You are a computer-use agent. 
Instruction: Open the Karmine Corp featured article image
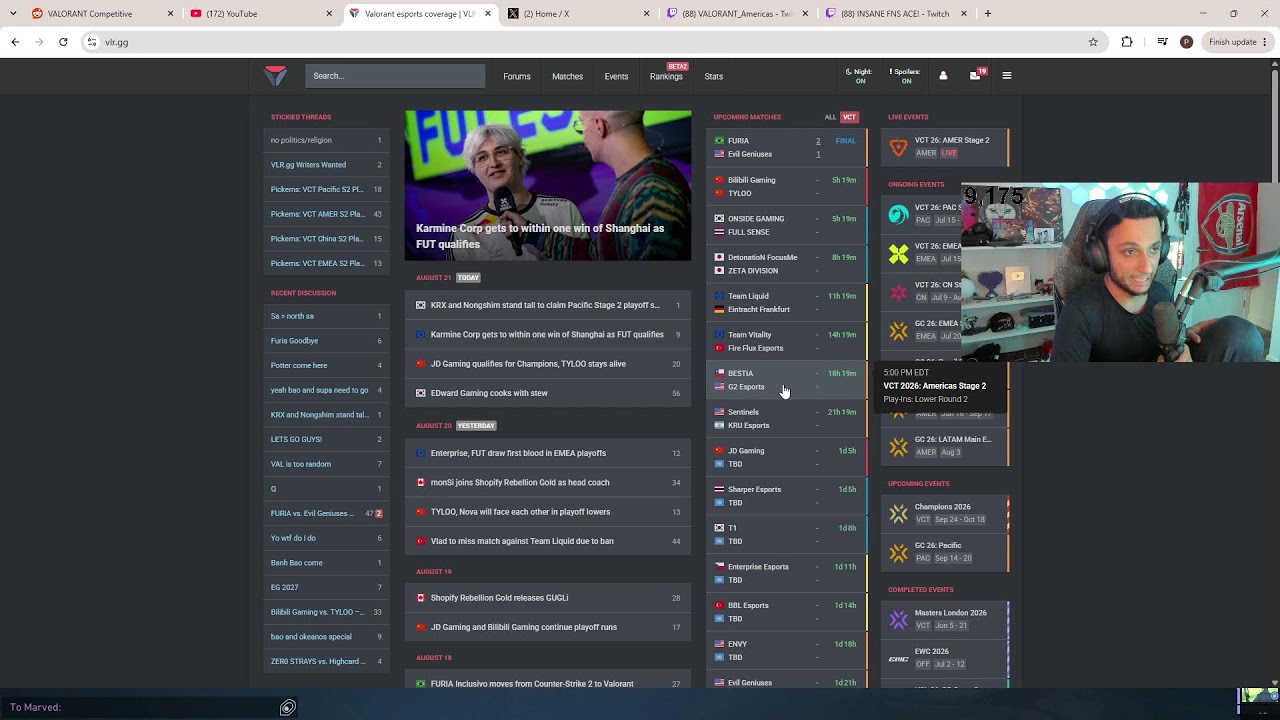(548, 186)
